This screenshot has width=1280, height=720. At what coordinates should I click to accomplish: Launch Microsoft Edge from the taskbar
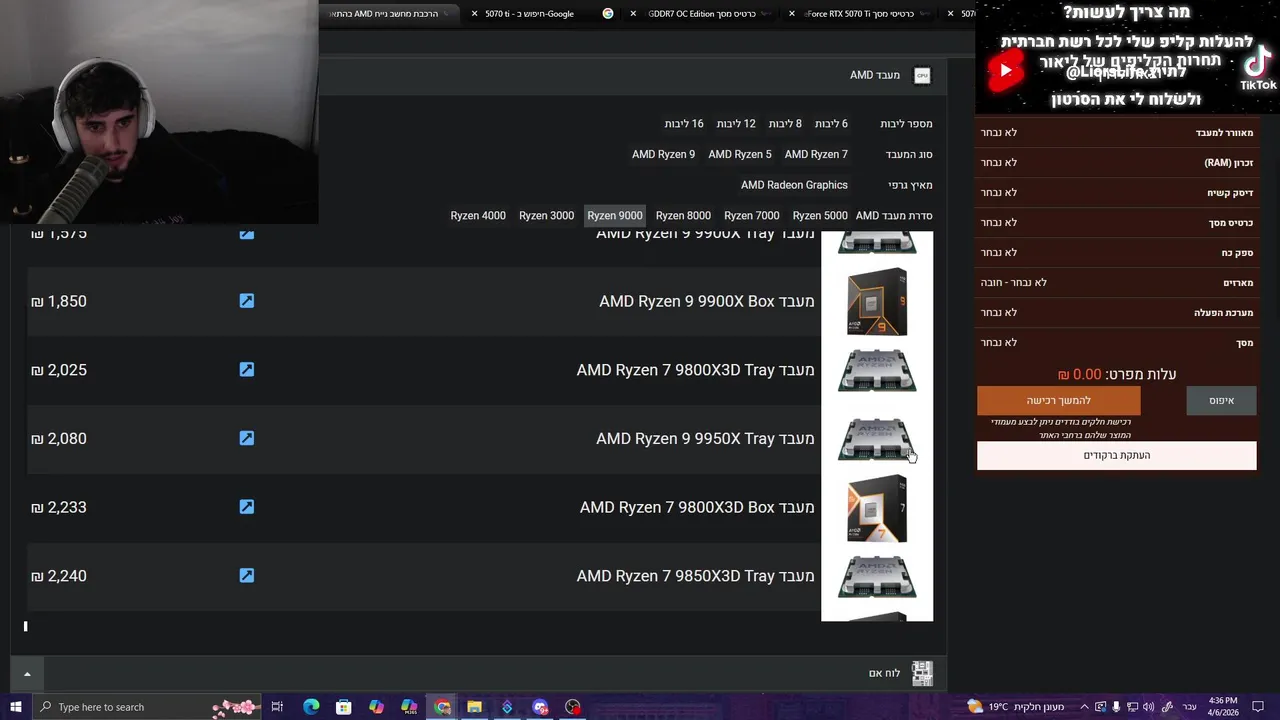coord(311,707)
